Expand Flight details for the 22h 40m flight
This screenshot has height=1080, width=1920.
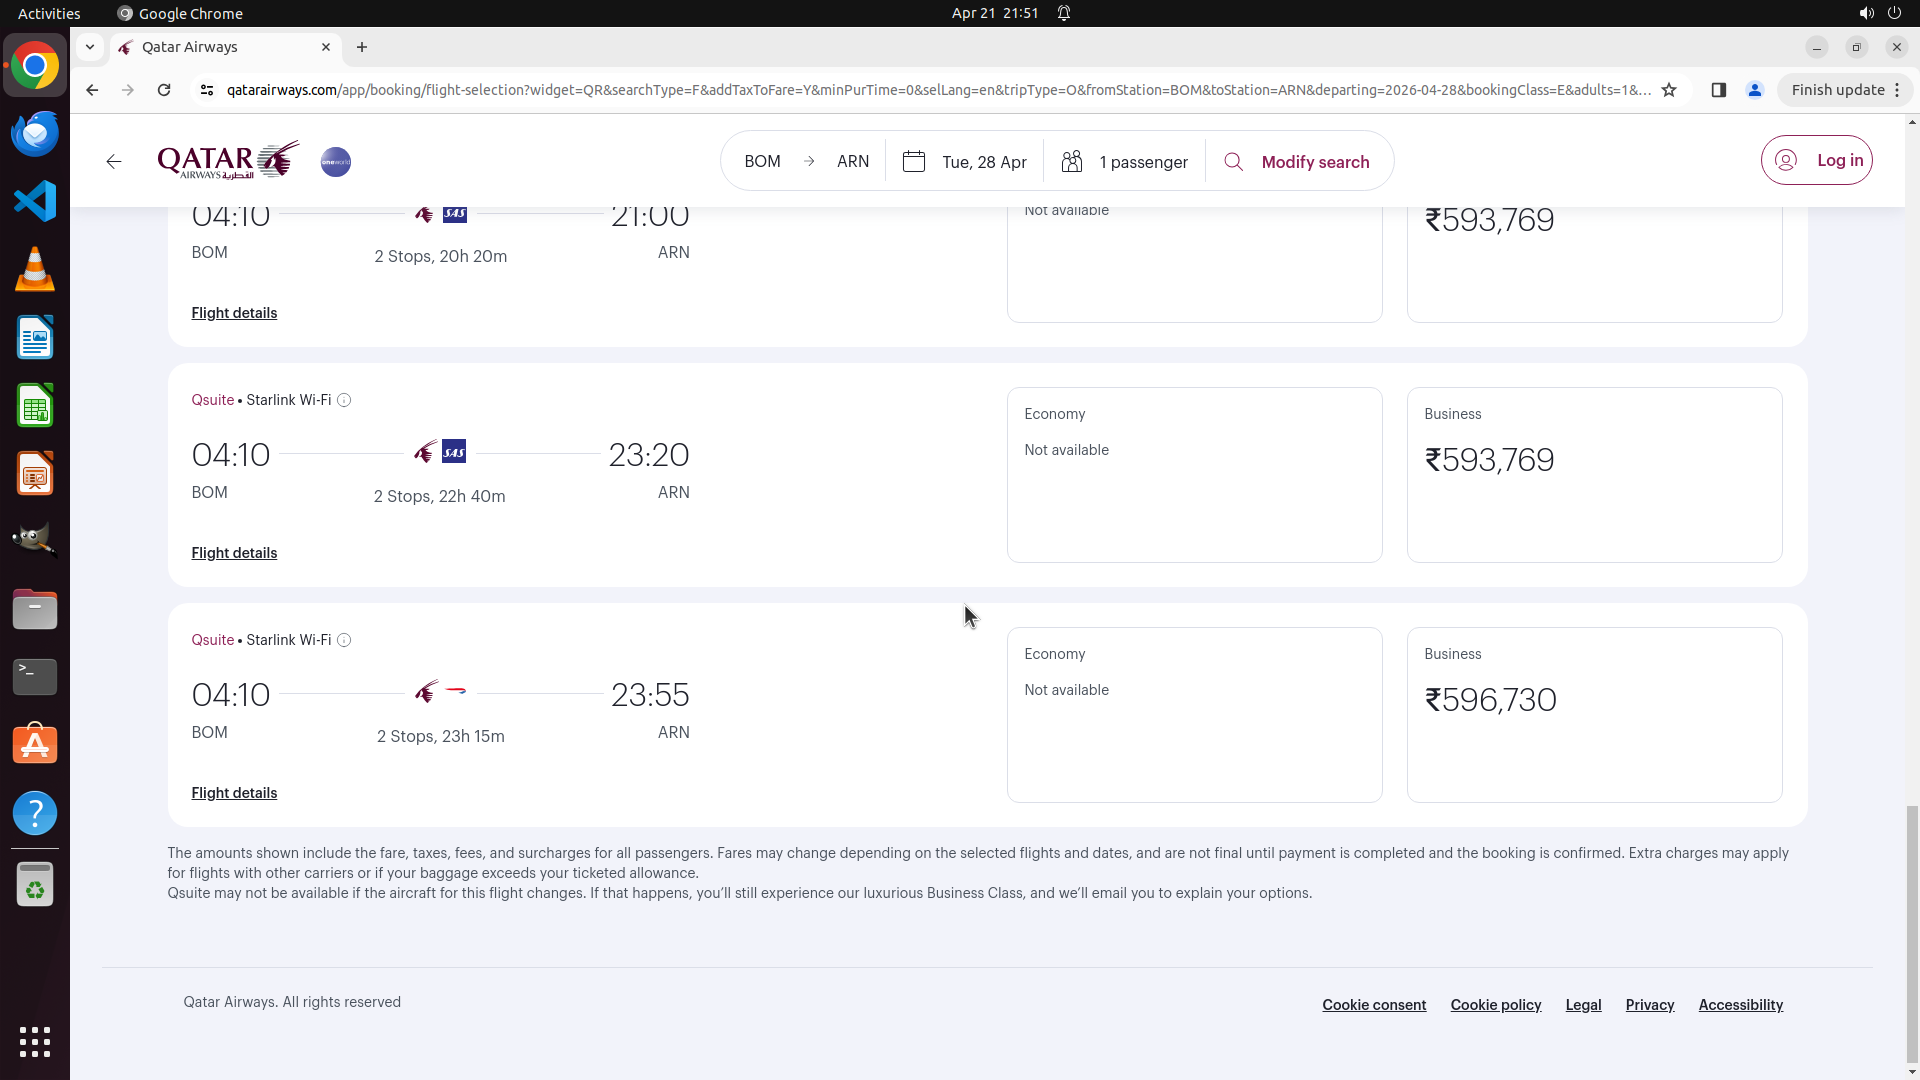(x=234, y=553)
